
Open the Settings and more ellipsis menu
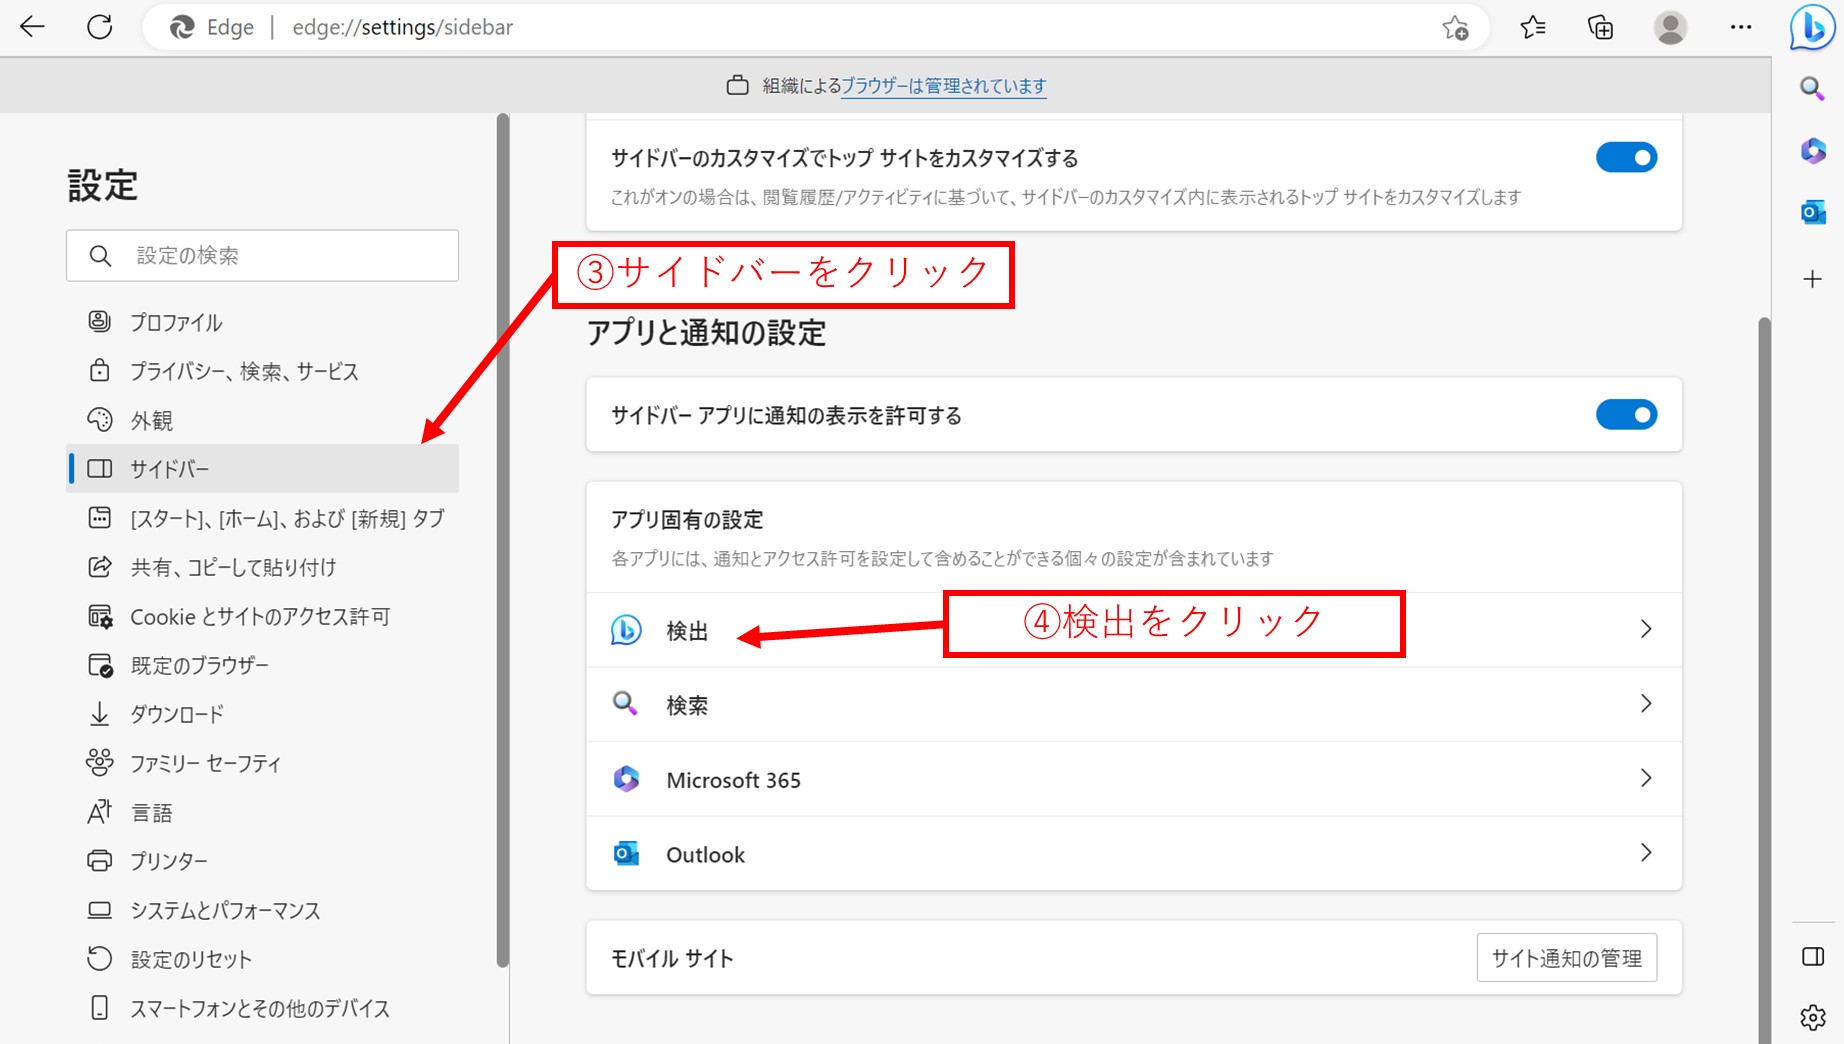[1740, 28]
